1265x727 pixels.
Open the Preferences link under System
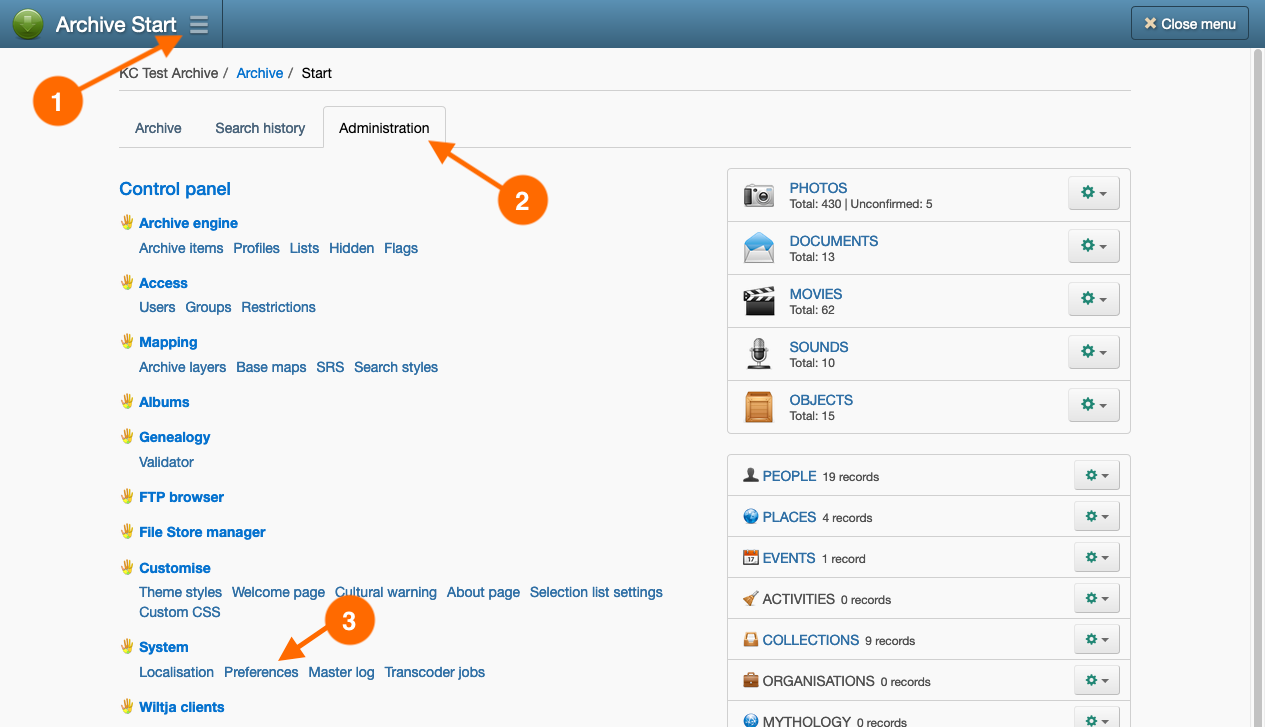point(261,672)
